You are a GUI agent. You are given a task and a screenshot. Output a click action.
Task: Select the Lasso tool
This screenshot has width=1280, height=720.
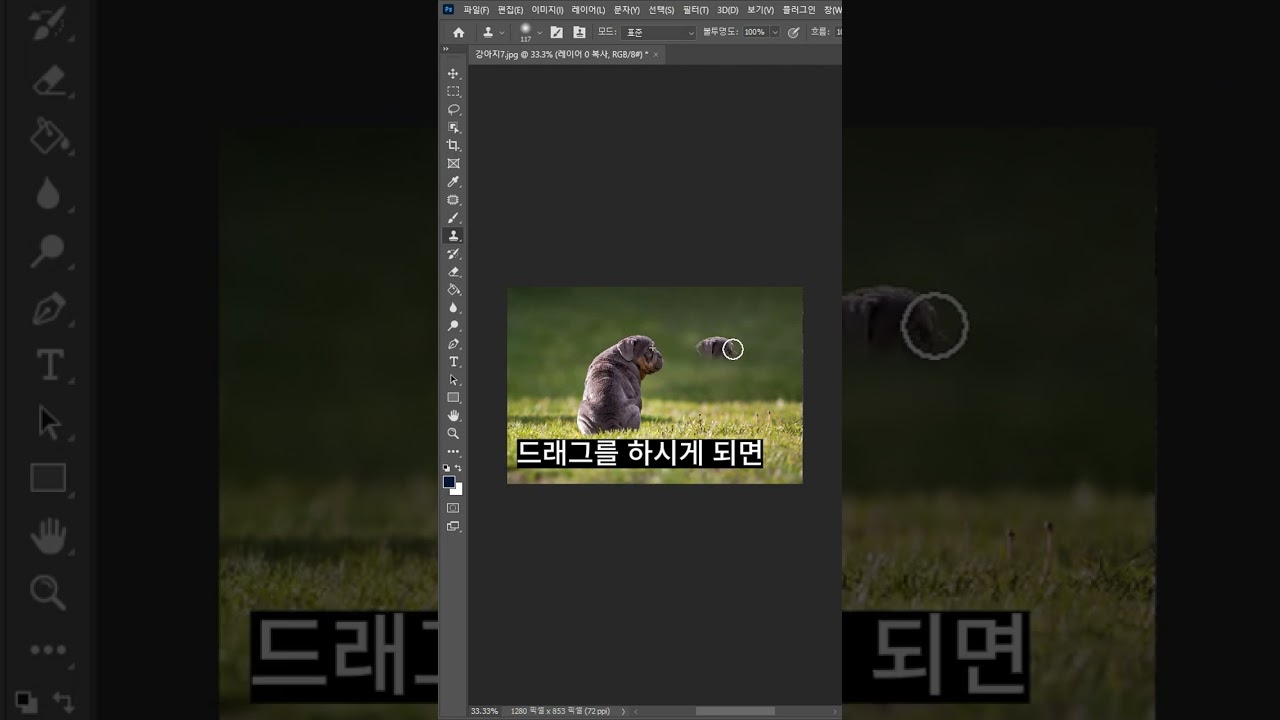[453, 109]
